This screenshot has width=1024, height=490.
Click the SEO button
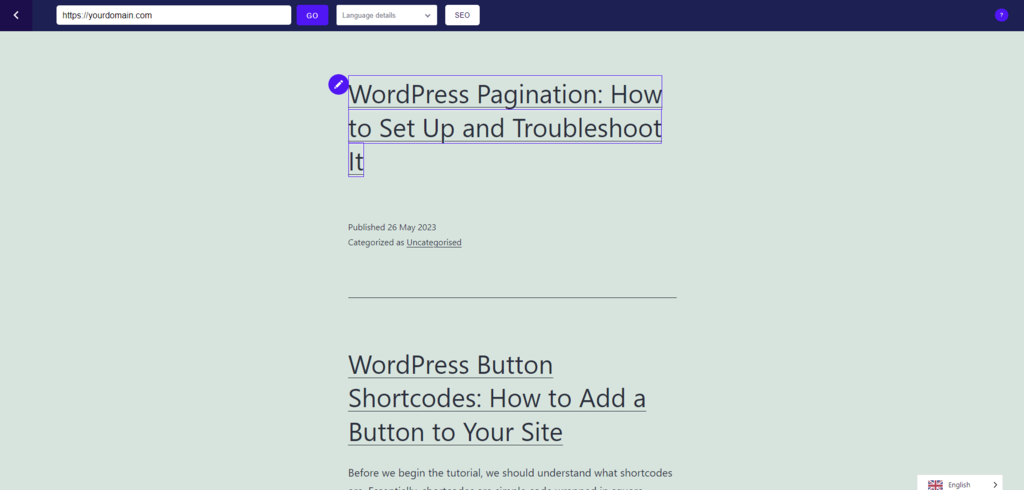pos(462,15)
